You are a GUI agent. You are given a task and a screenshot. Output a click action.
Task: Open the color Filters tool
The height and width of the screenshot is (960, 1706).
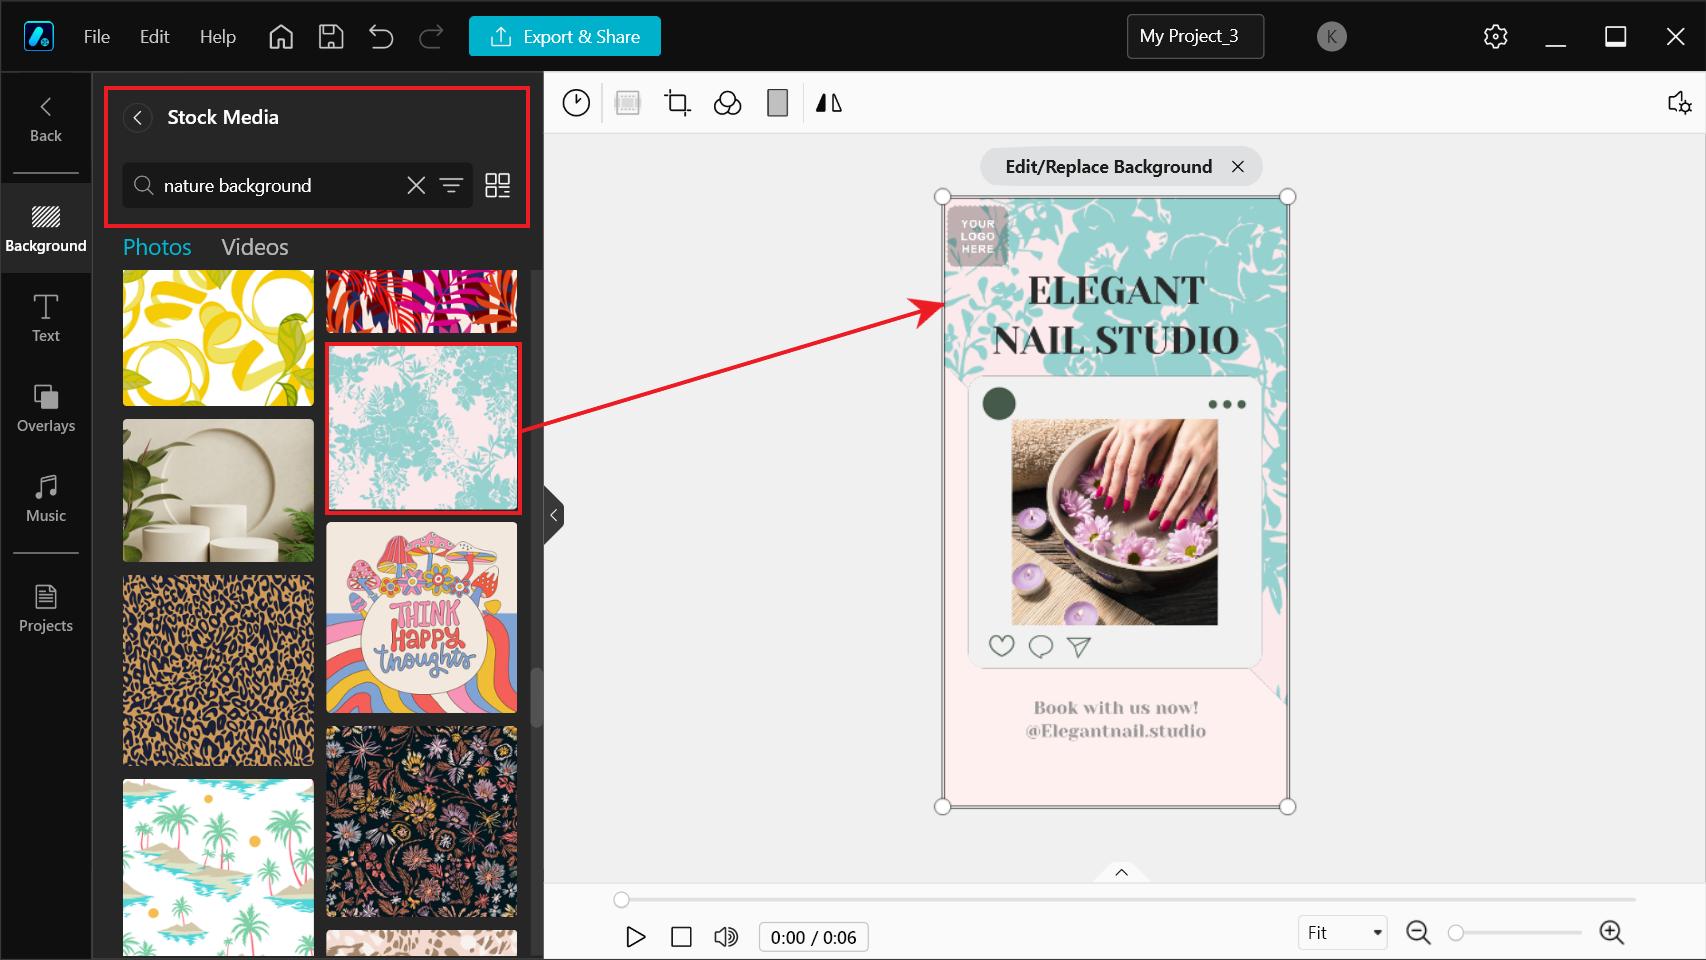(727, 102)
